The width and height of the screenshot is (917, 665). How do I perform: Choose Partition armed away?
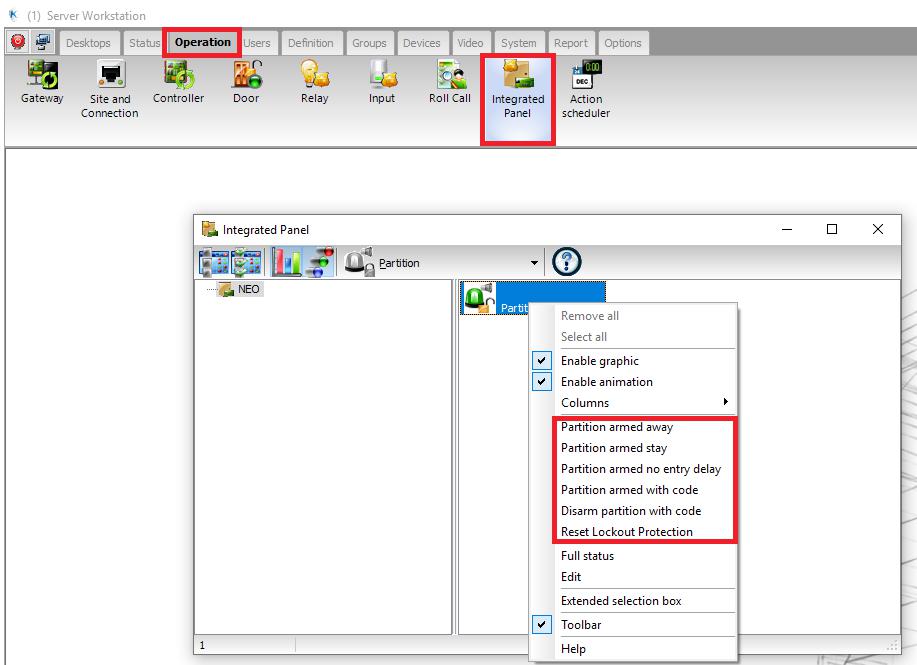(x=616, y=427)
